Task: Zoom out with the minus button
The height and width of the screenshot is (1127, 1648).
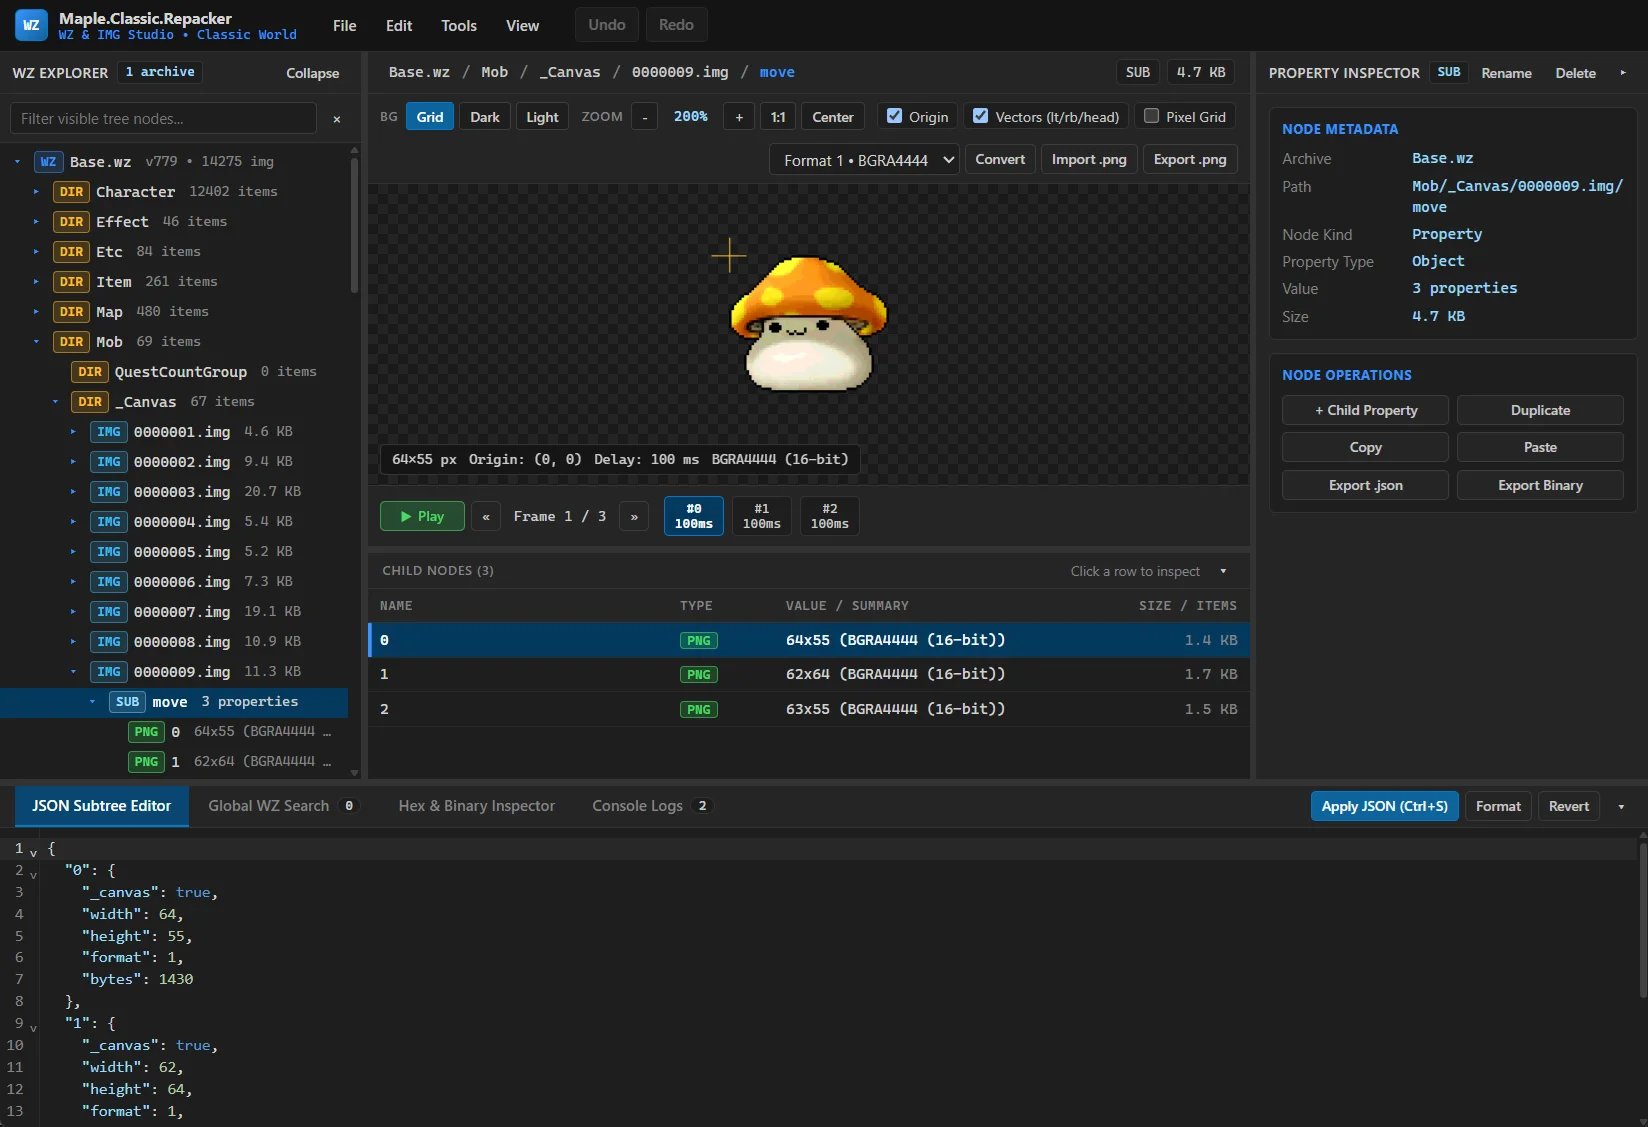Action: click(x=645, y=117)
